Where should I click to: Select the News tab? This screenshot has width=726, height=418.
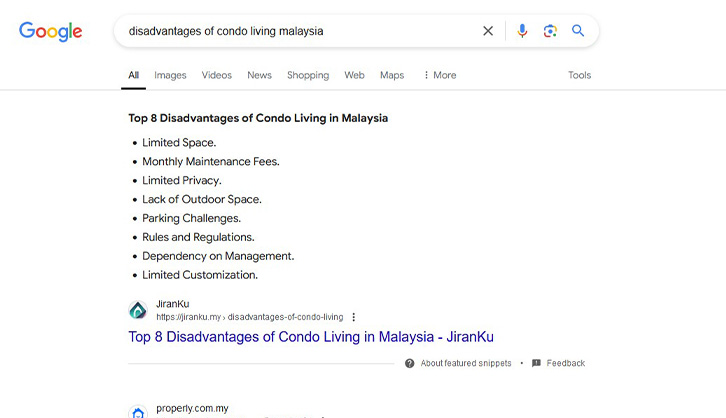259,75
